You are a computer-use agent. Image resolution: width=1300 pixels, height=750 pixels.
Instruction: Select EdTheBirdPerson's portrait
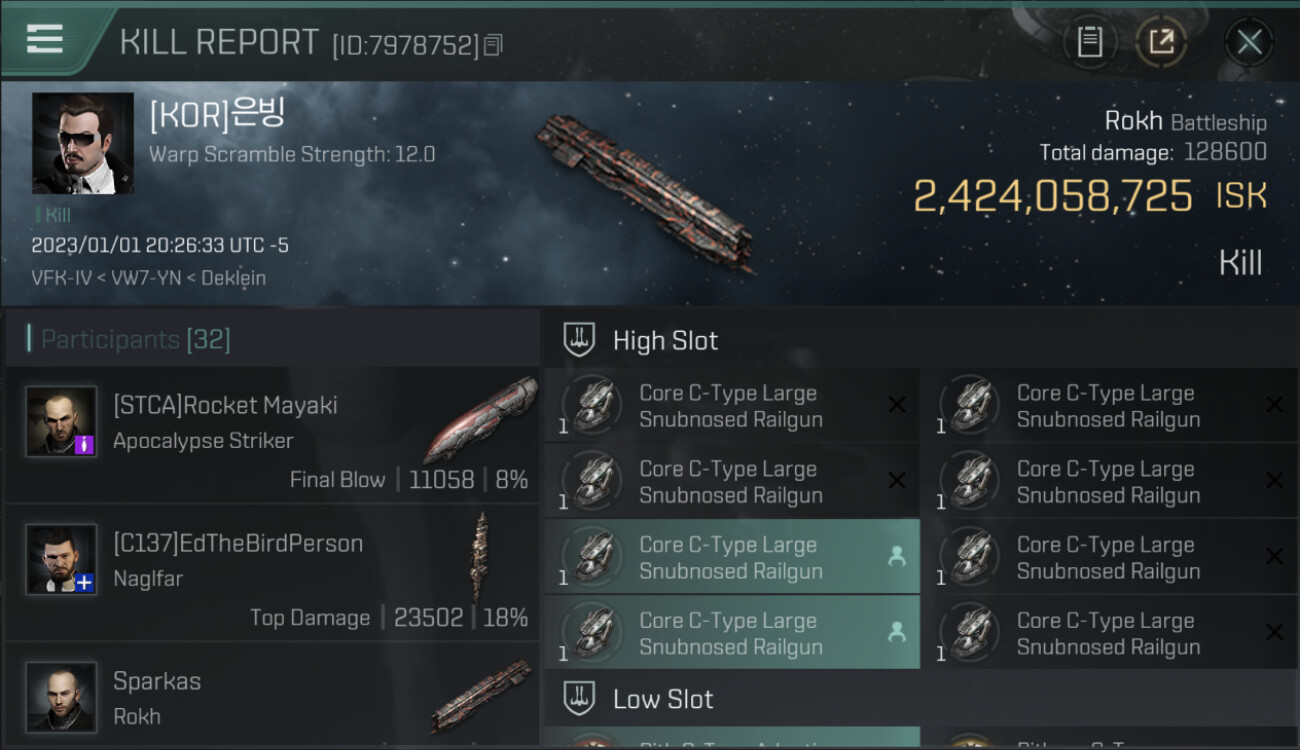click(61, 559)
